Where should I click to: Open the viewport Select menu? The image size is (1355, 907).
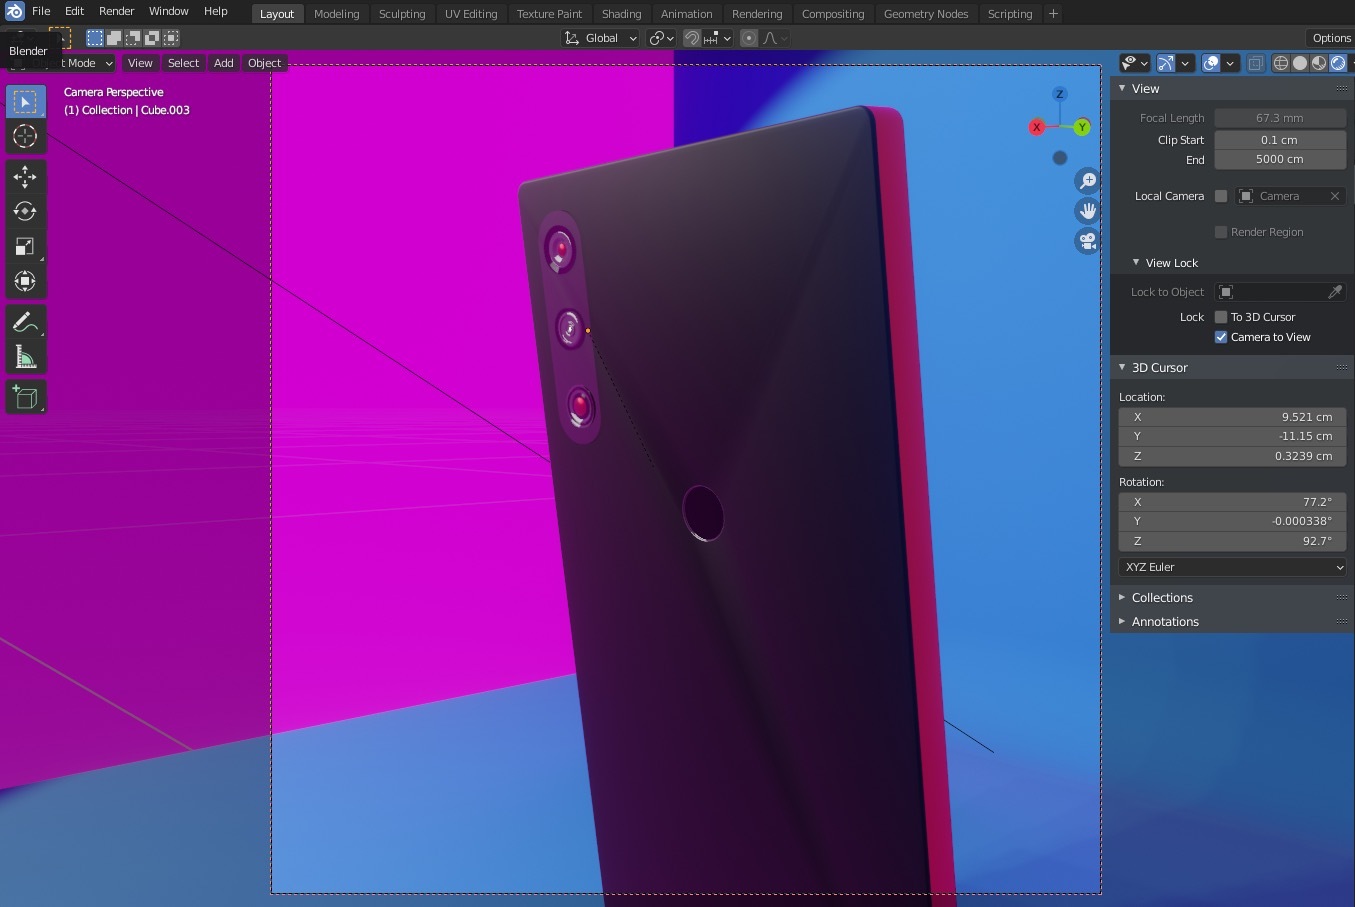(x=183, y=63)
